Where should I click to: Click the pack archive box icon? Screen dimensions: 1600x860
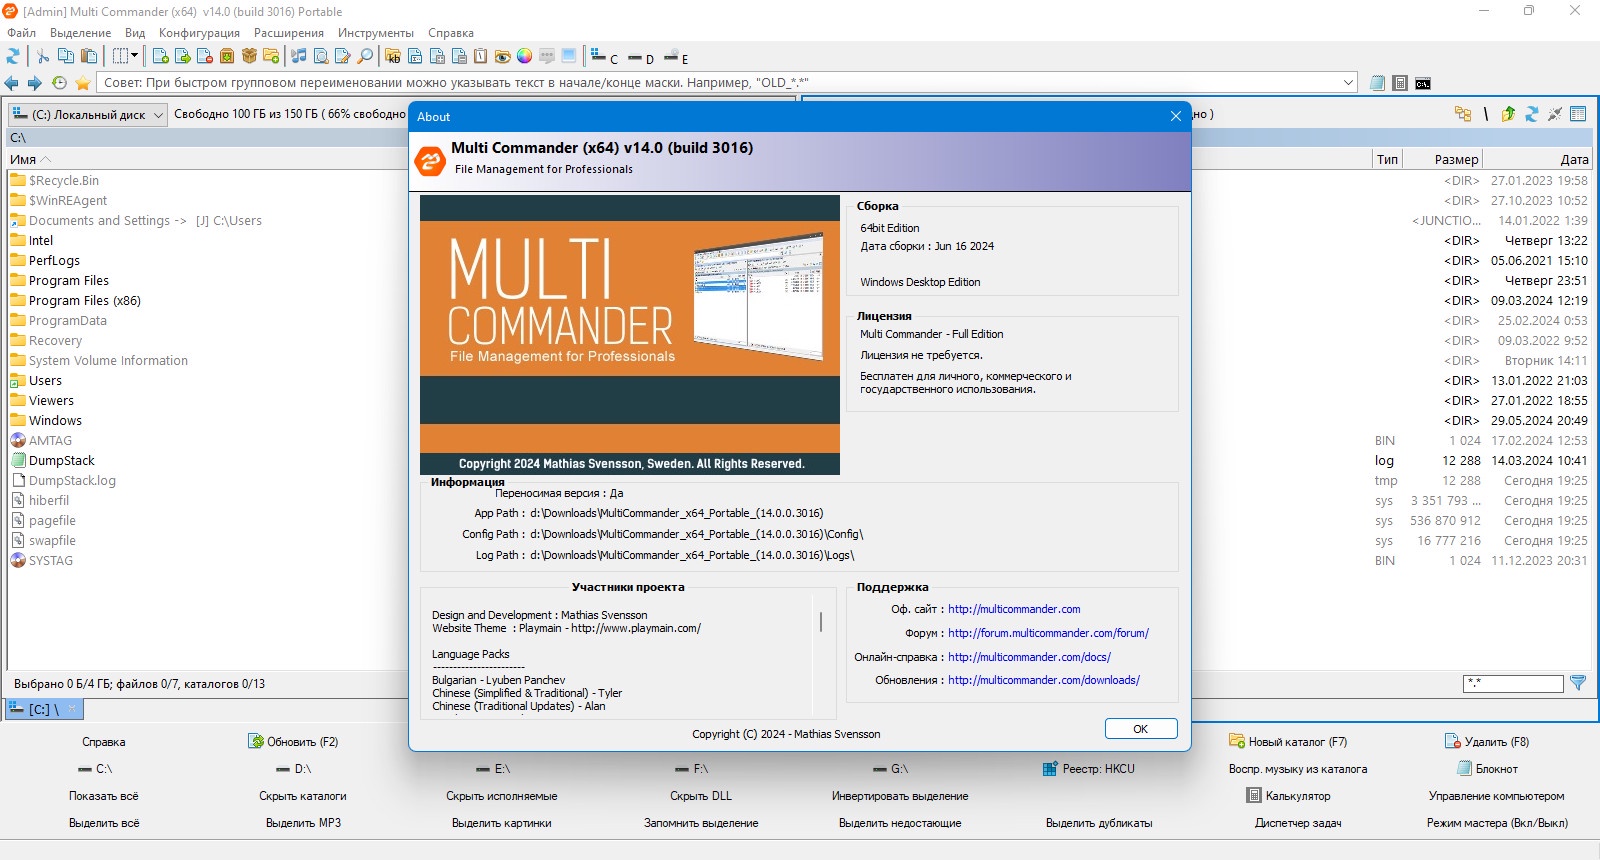click(227, 56)
